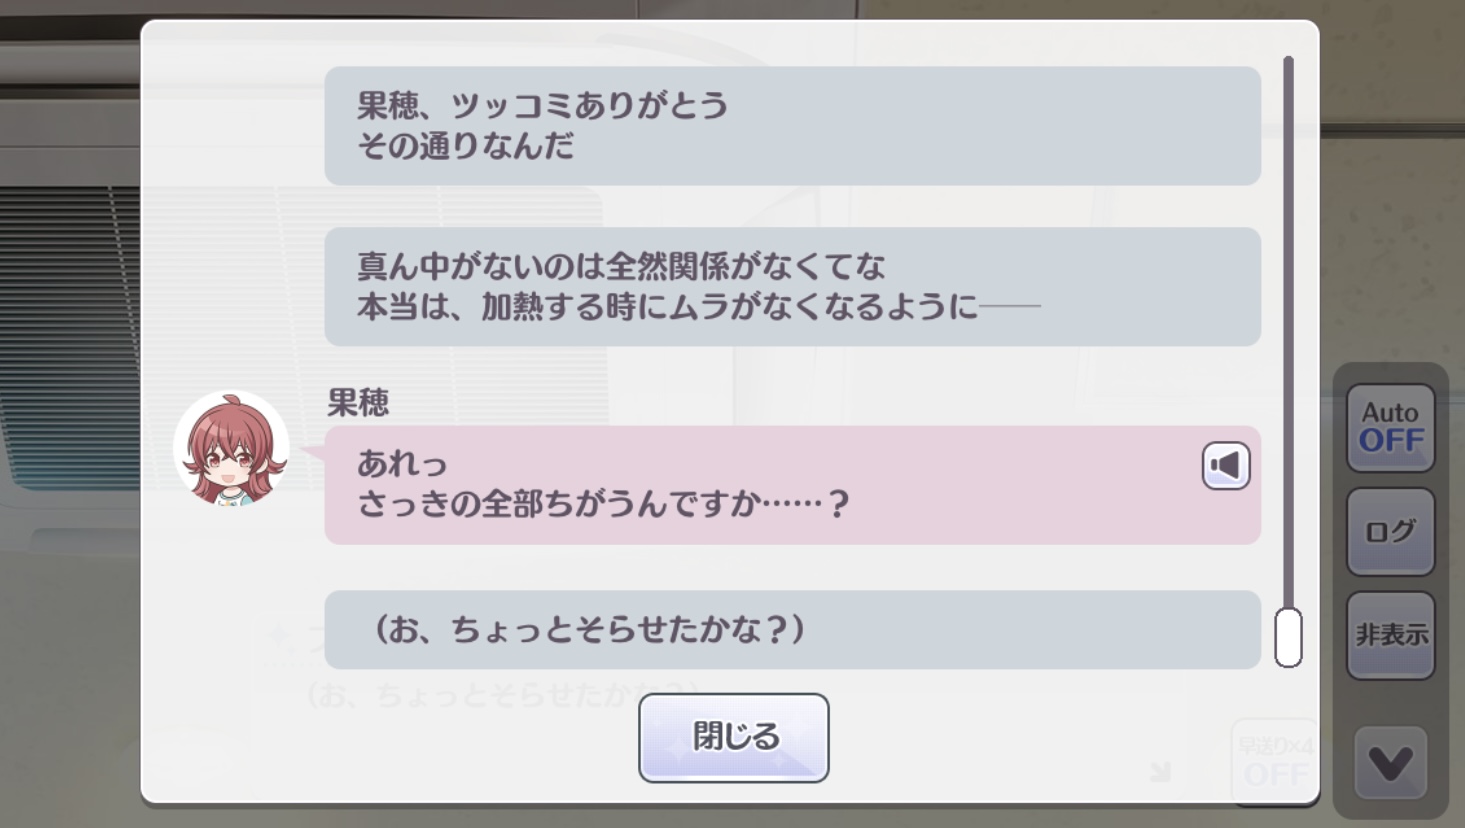This screenshot has width=1465, height=828.
Task: Click the white scrollbar thumb in the log
Action: tap(1288, 637)
